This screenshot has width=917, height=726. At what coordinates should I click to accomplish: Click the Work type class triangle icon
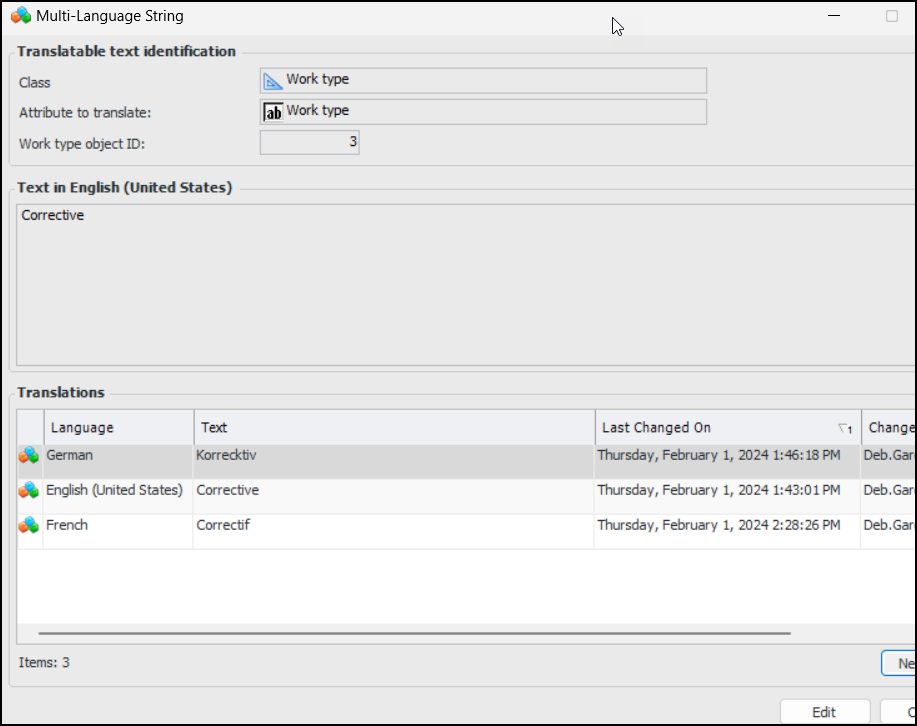[273, 81]
